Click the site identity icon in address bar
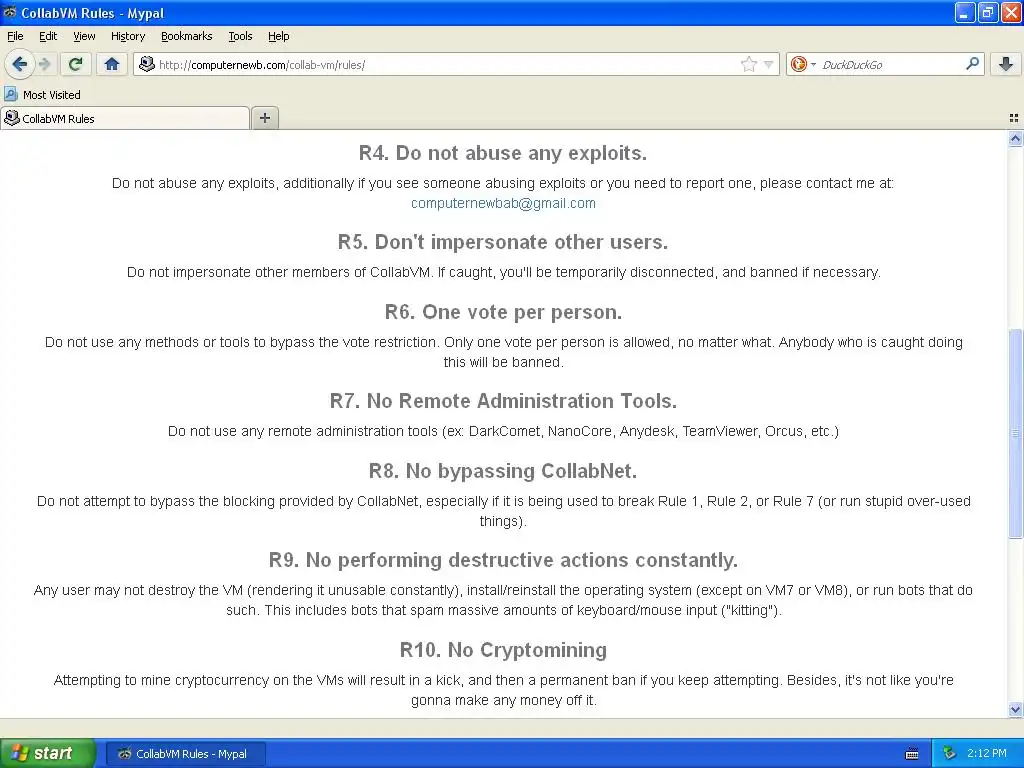 147,64
